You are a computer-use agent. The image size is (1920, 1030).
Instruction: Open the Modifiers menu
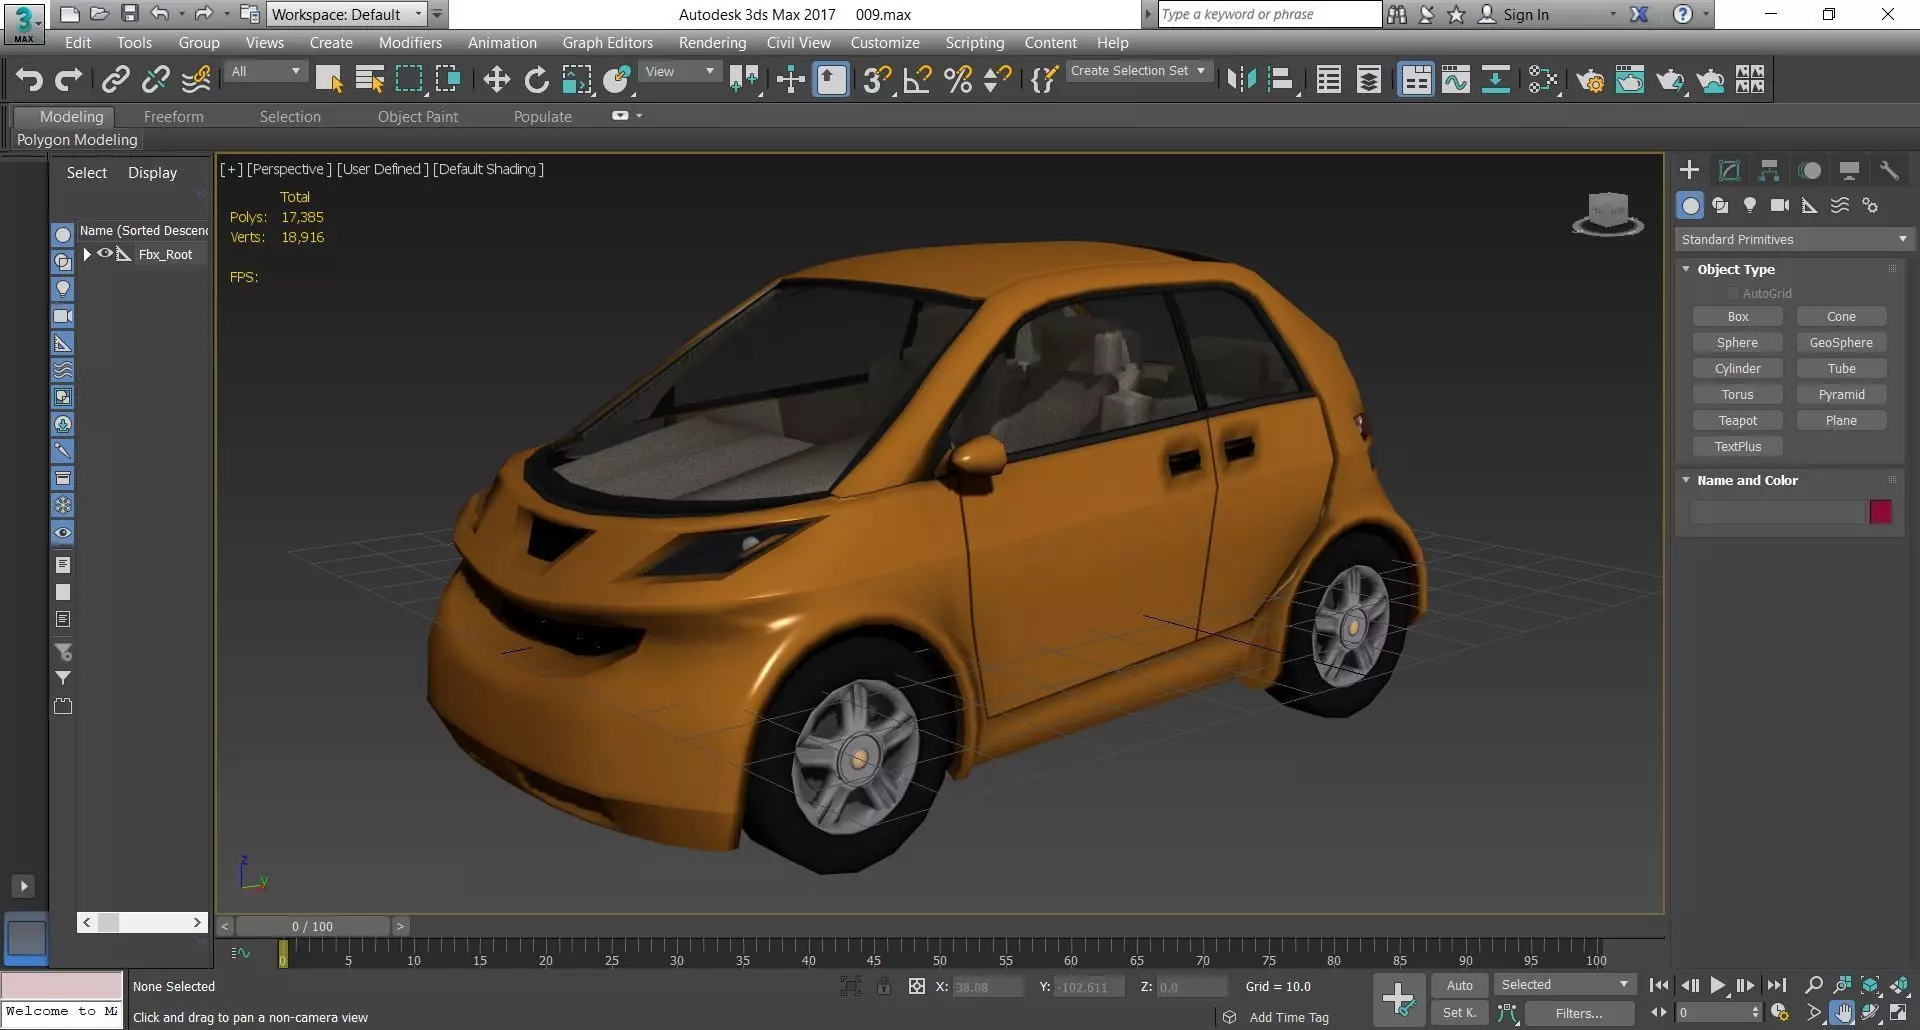click(x=410, y=42)
